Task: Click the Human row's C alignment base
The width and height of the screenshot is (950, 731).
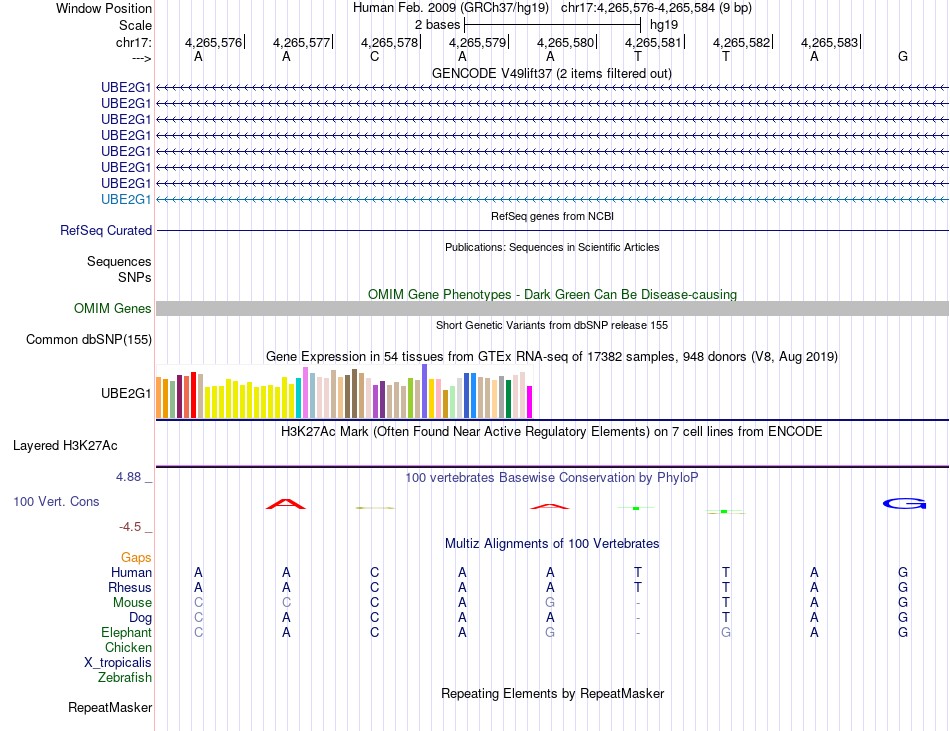Action: (x=374, y=572)
